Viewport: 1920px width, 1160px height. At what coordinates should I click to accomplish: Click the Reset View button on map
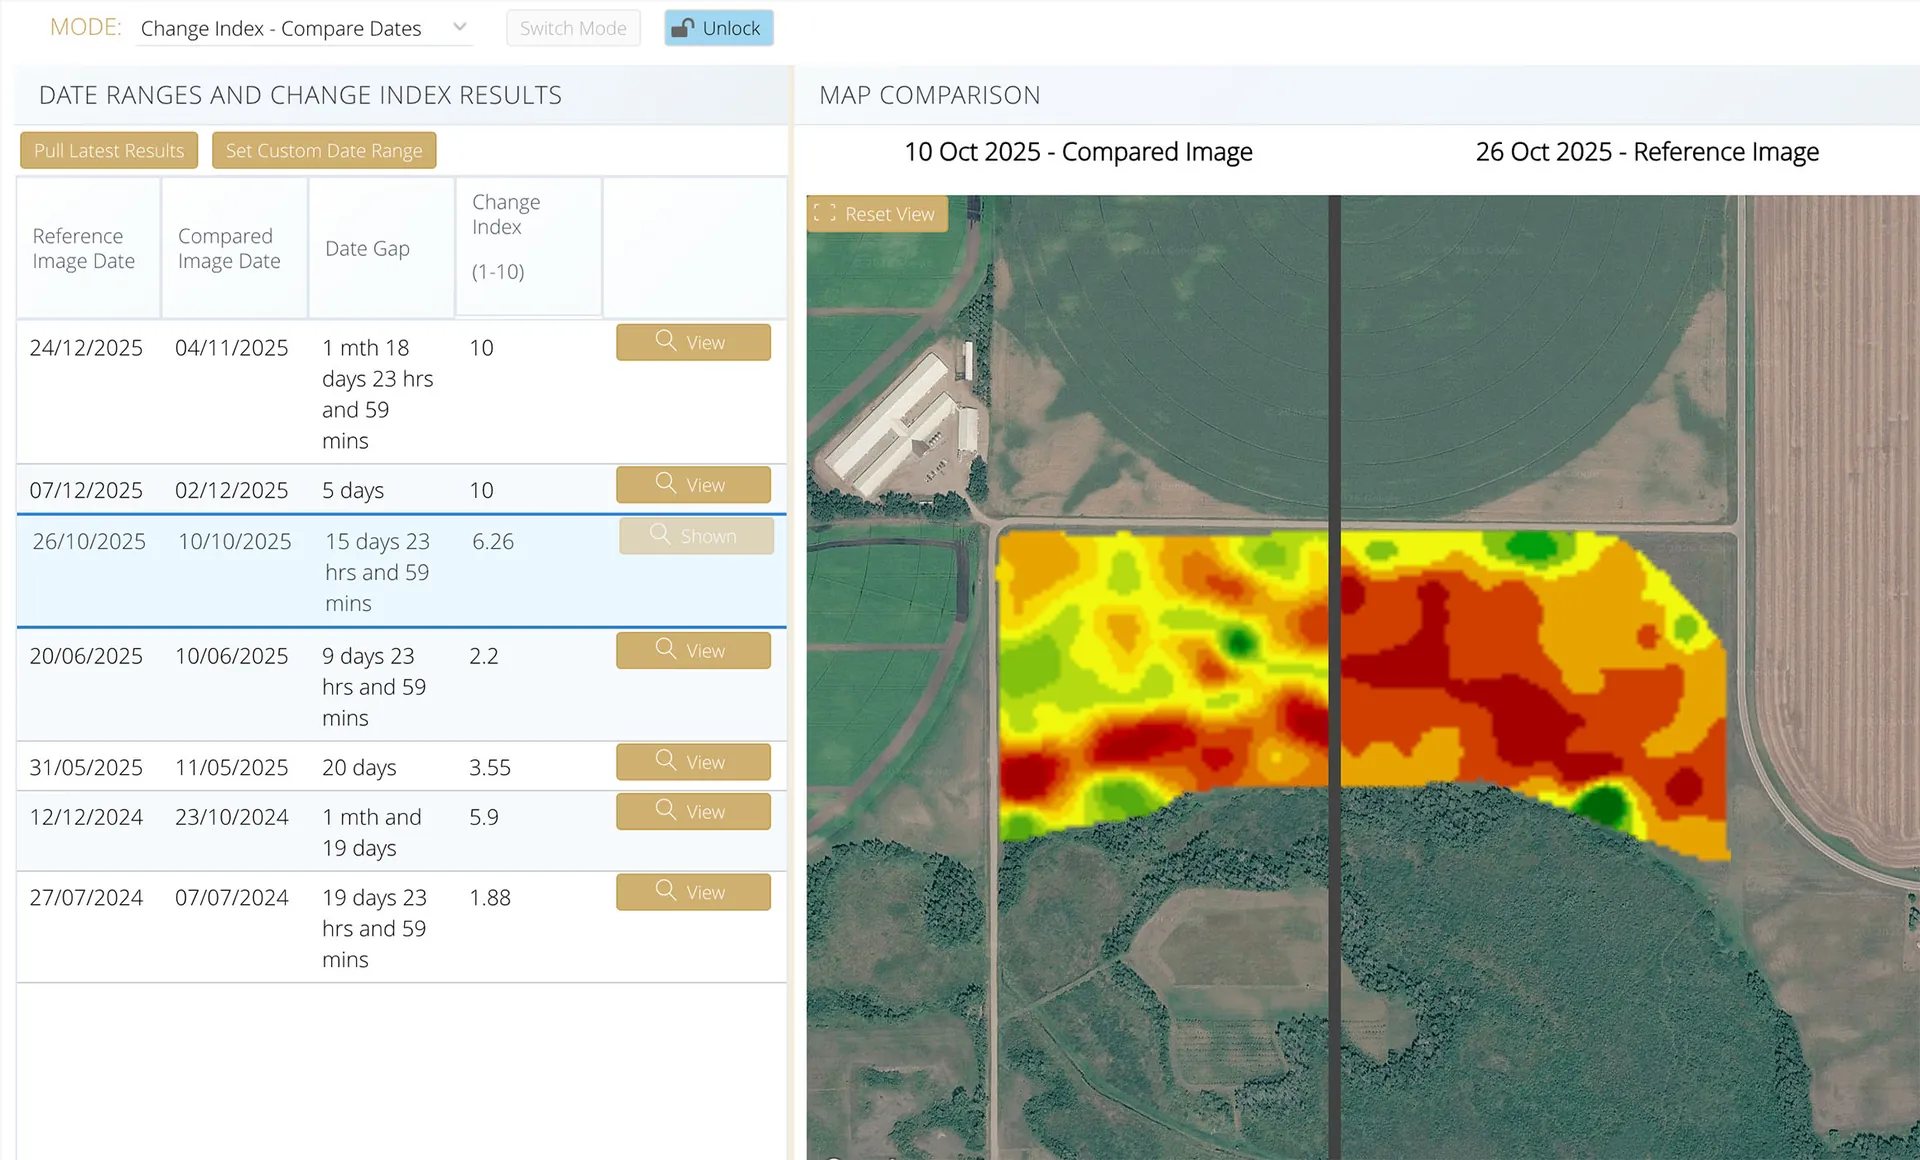click(877, 214)
